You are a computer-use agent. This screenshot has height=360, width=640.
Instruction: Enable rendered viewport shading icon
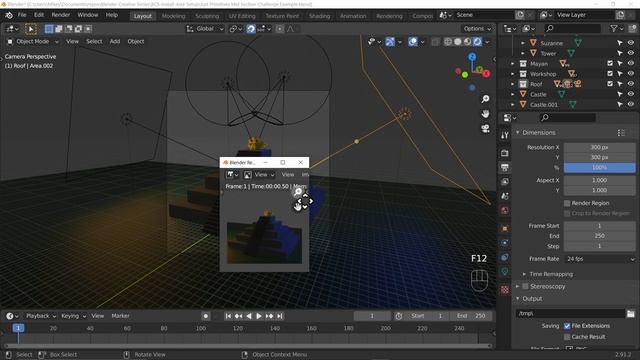(x=477, y=42)
